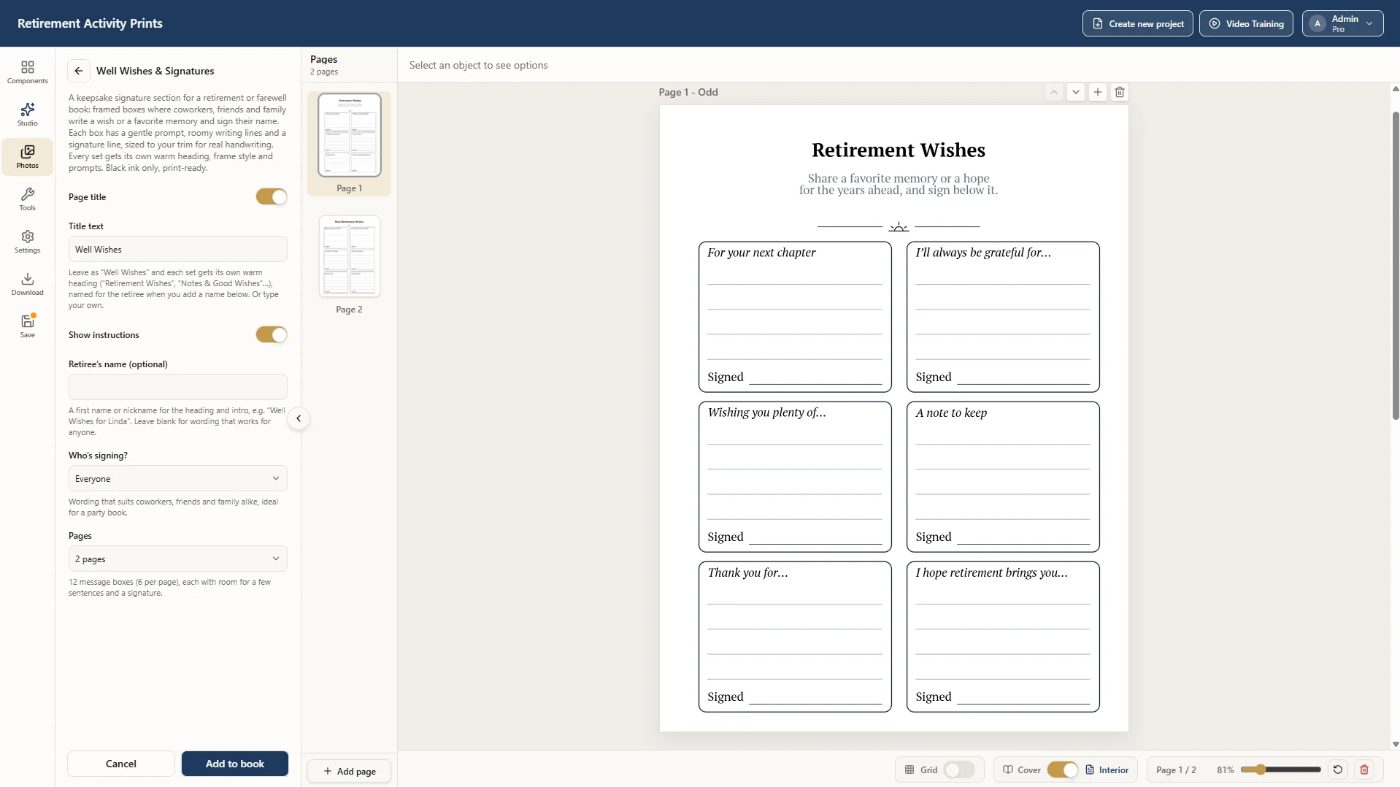Add a page after Page 1 via plus icon
1400x787 pixels.
1097,92
